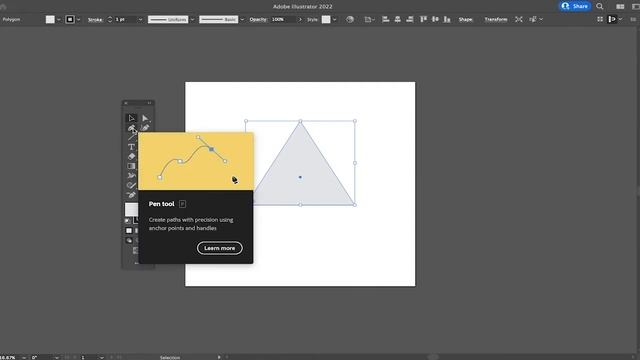
Task: Expand the Opacity slider arrow
Action: point(300,20)
